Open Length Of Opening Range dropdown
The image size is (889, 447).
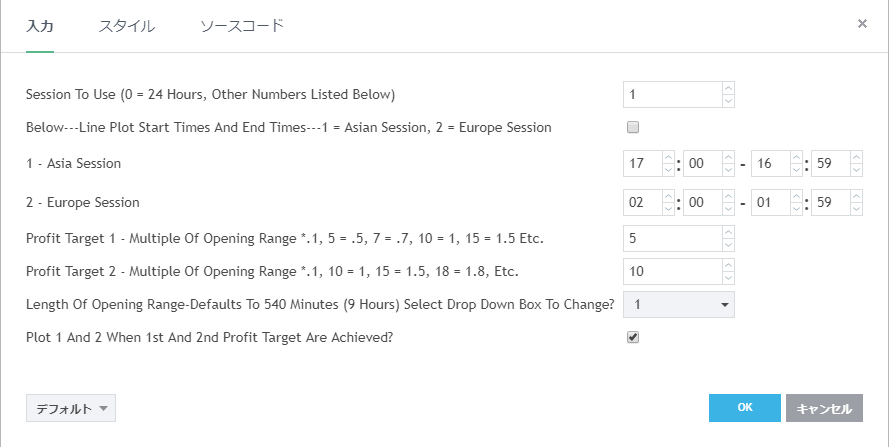[x=678, y=304]
